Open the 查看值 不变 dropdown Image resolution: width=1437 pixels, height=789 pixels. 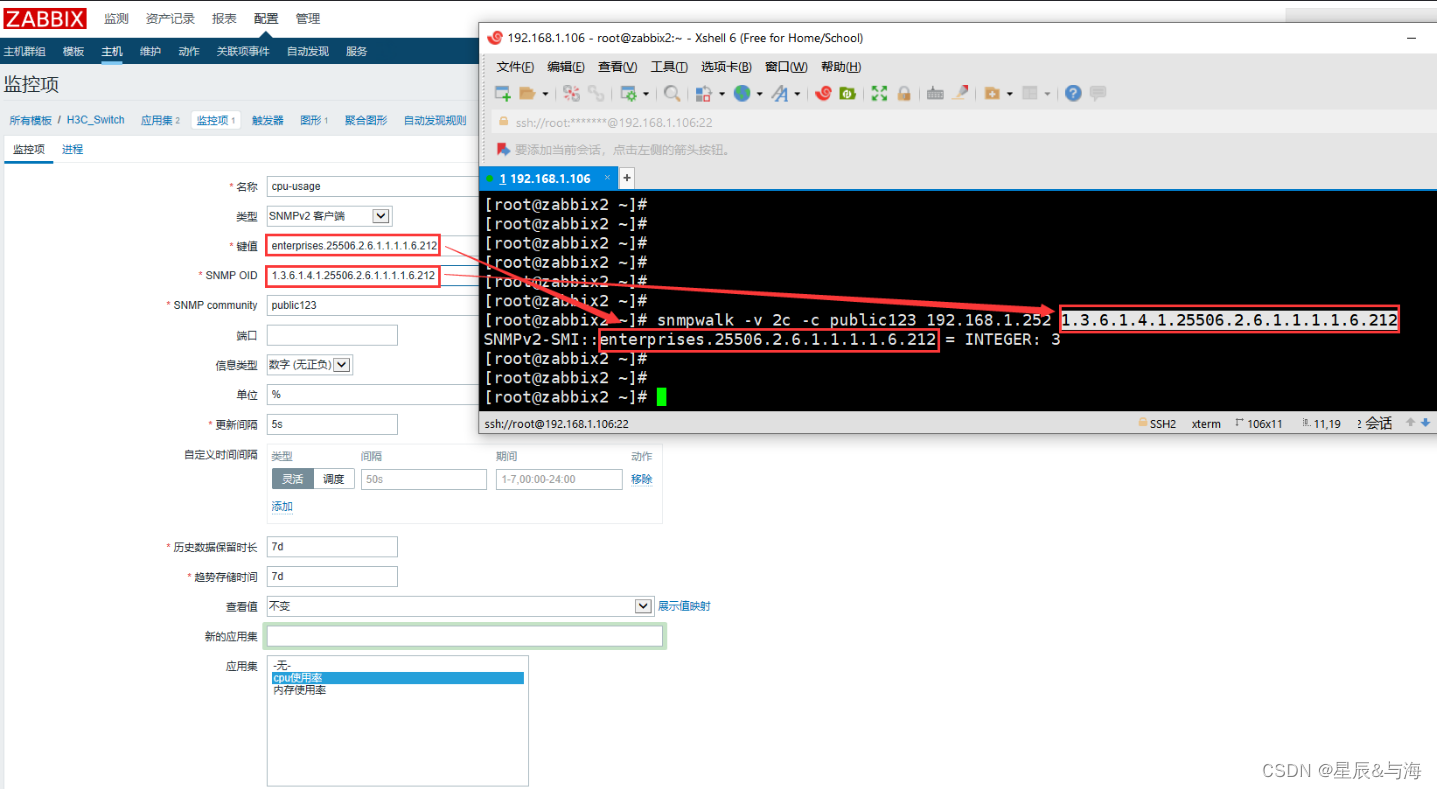point(460,606)
